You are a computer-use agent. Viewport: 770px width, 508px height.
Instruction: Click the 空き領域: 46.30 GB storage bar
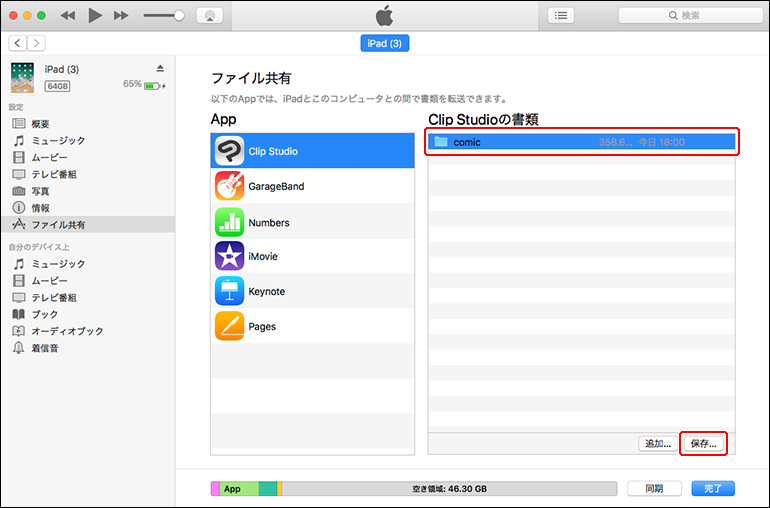point(449,489)
